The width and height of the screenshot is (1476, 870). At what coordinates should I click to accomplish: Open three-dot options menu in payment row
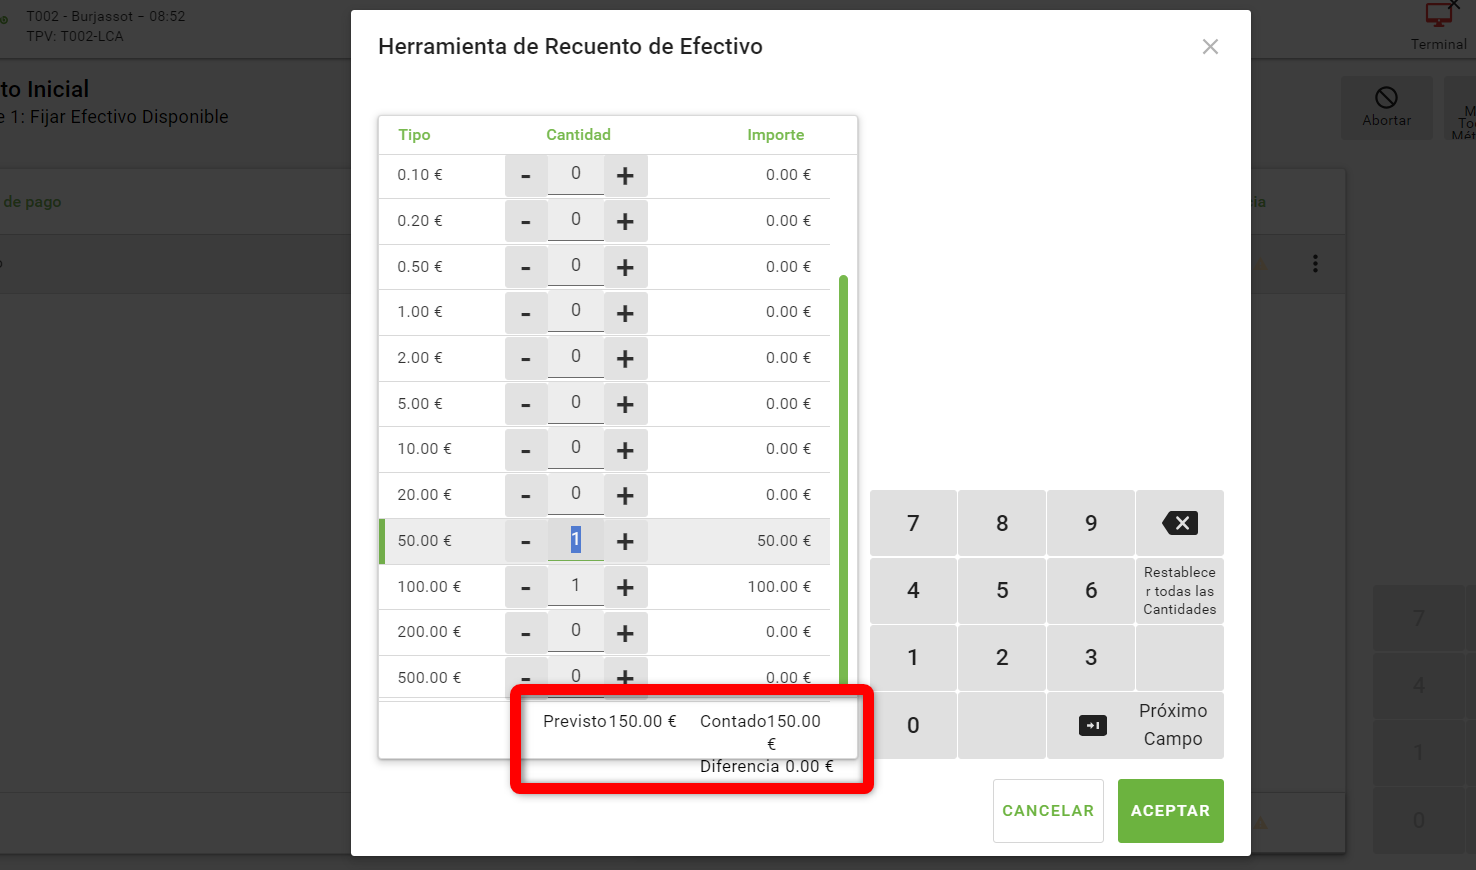point(1315,264)
